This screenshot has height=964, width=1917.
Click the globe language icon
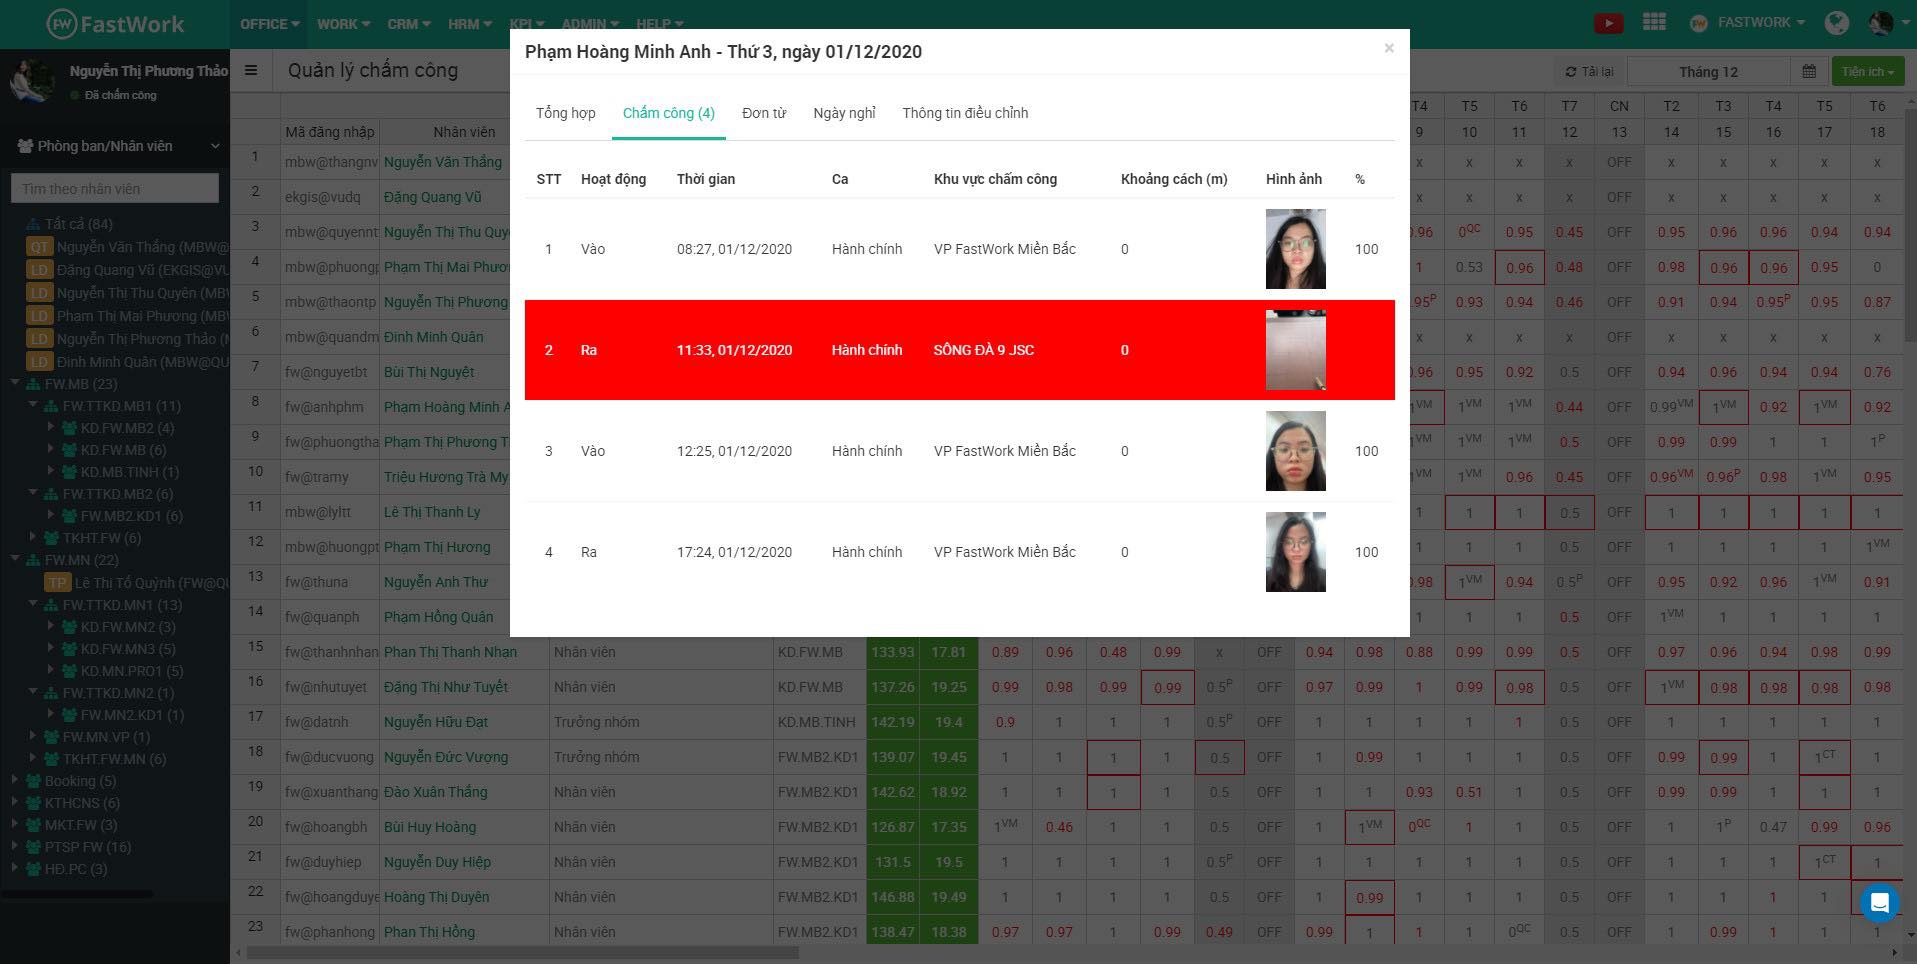click(x=1836, y=23)
